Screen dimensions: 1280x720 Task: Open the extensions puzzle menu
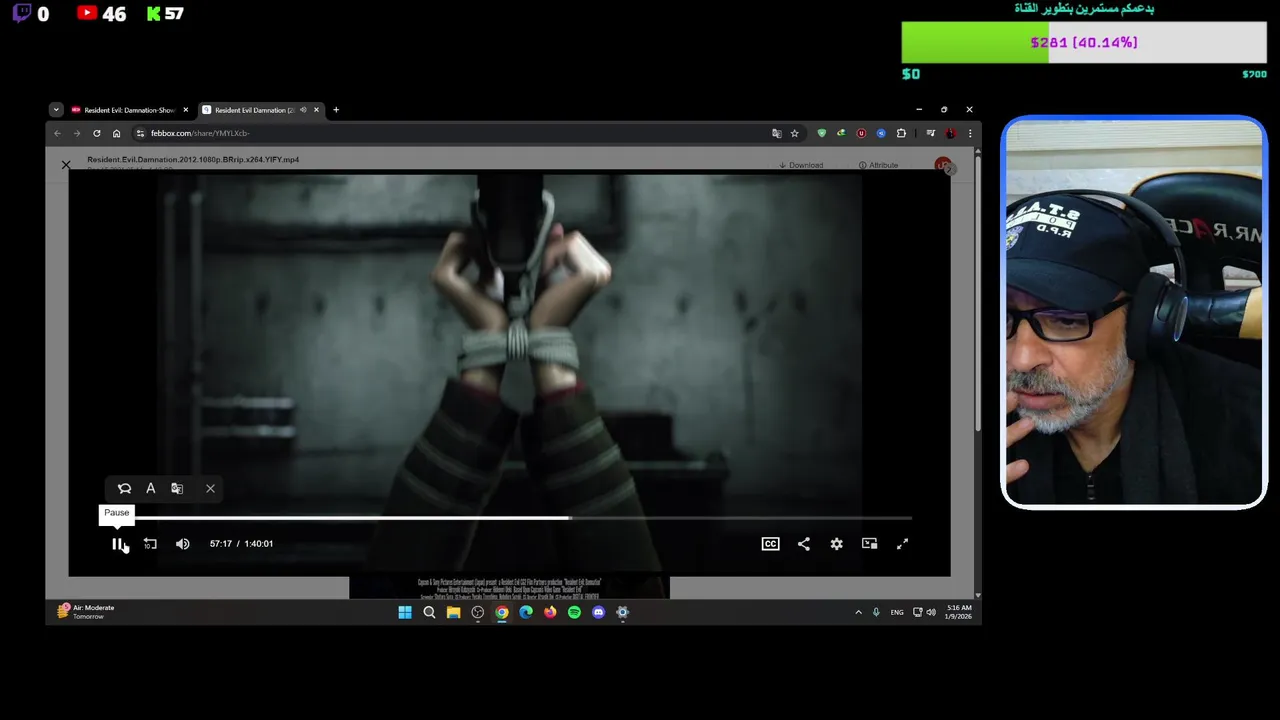901,133
